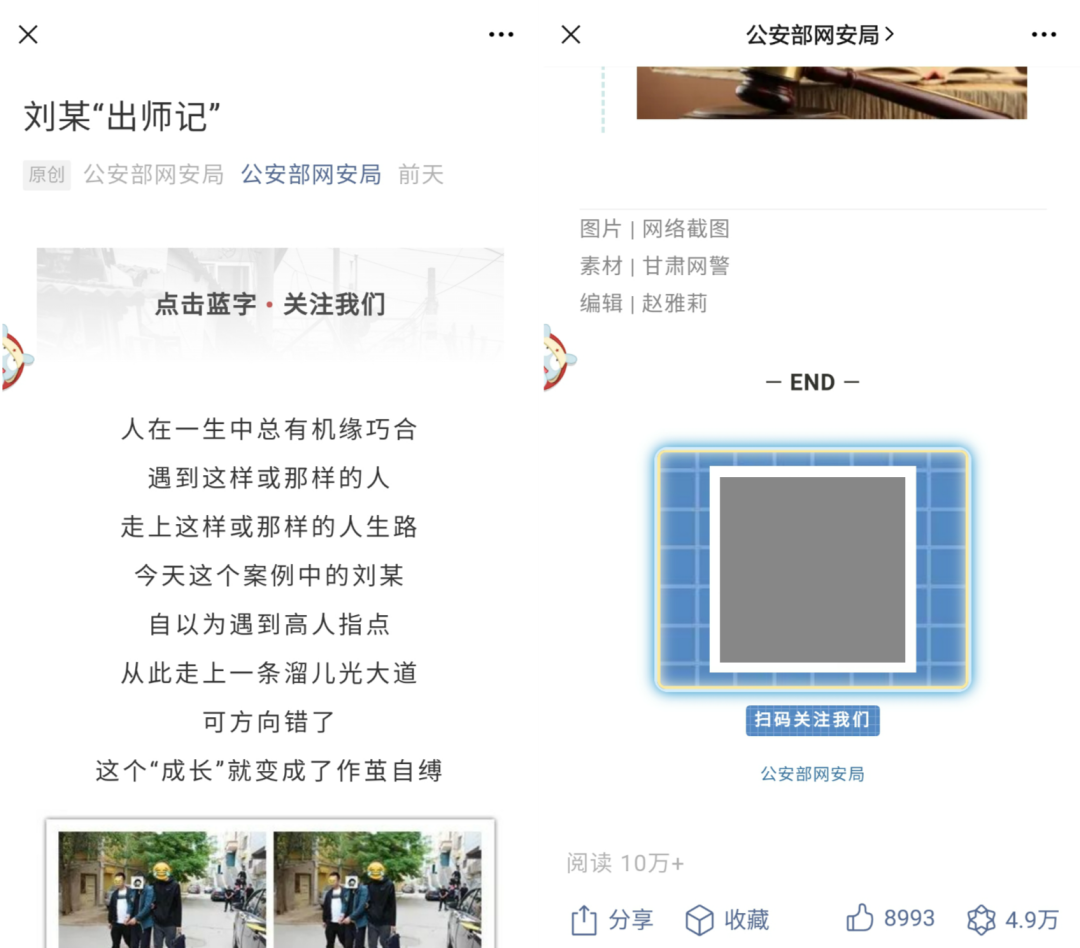Open the blue 公安部网安局 account link
The width and height of the screenshot is (1080, 948).
coord(311,175)
